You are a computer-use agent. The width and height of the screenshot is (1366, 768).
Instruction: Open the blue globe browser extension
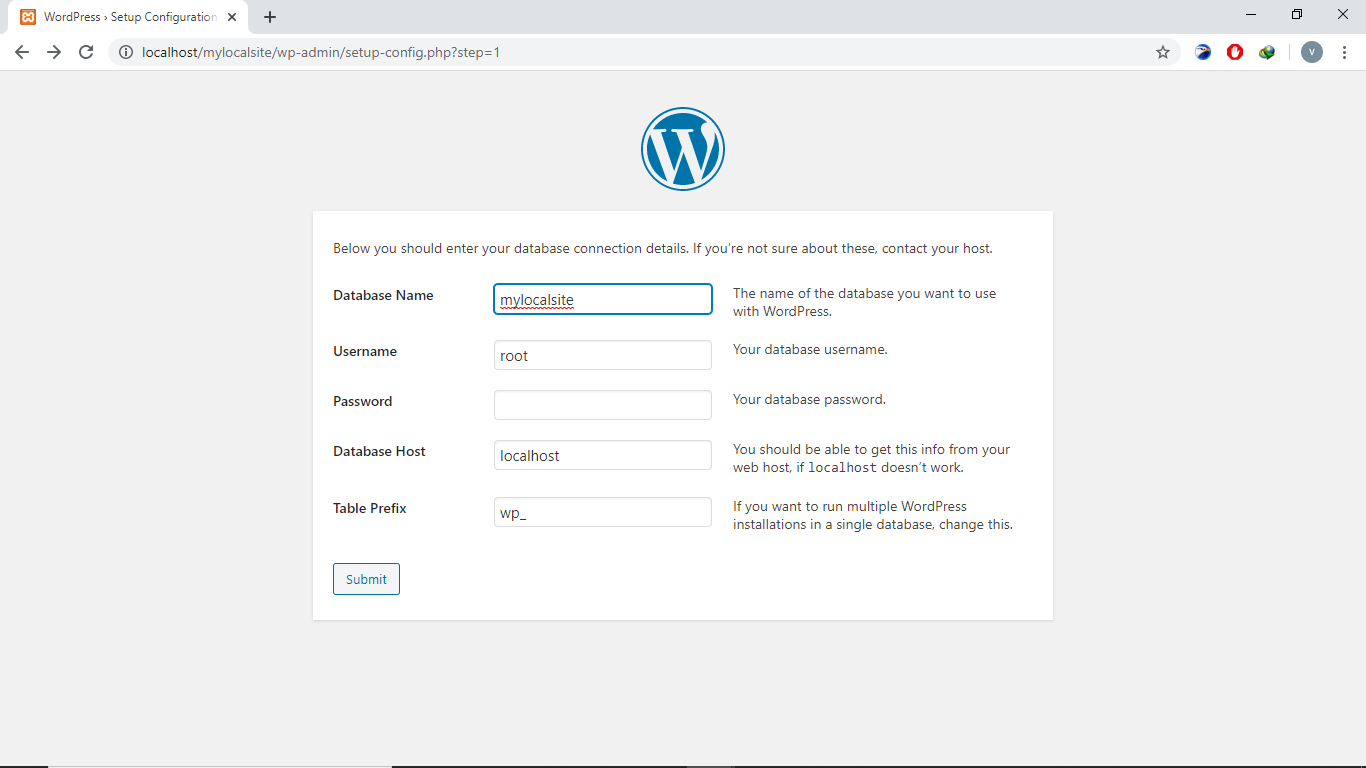[1203, 52]
